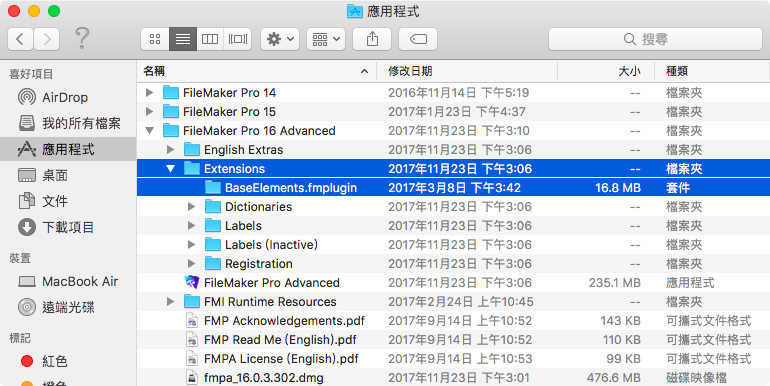
Task: Go back with the left arrow button
Action: (x=20, y=39)
